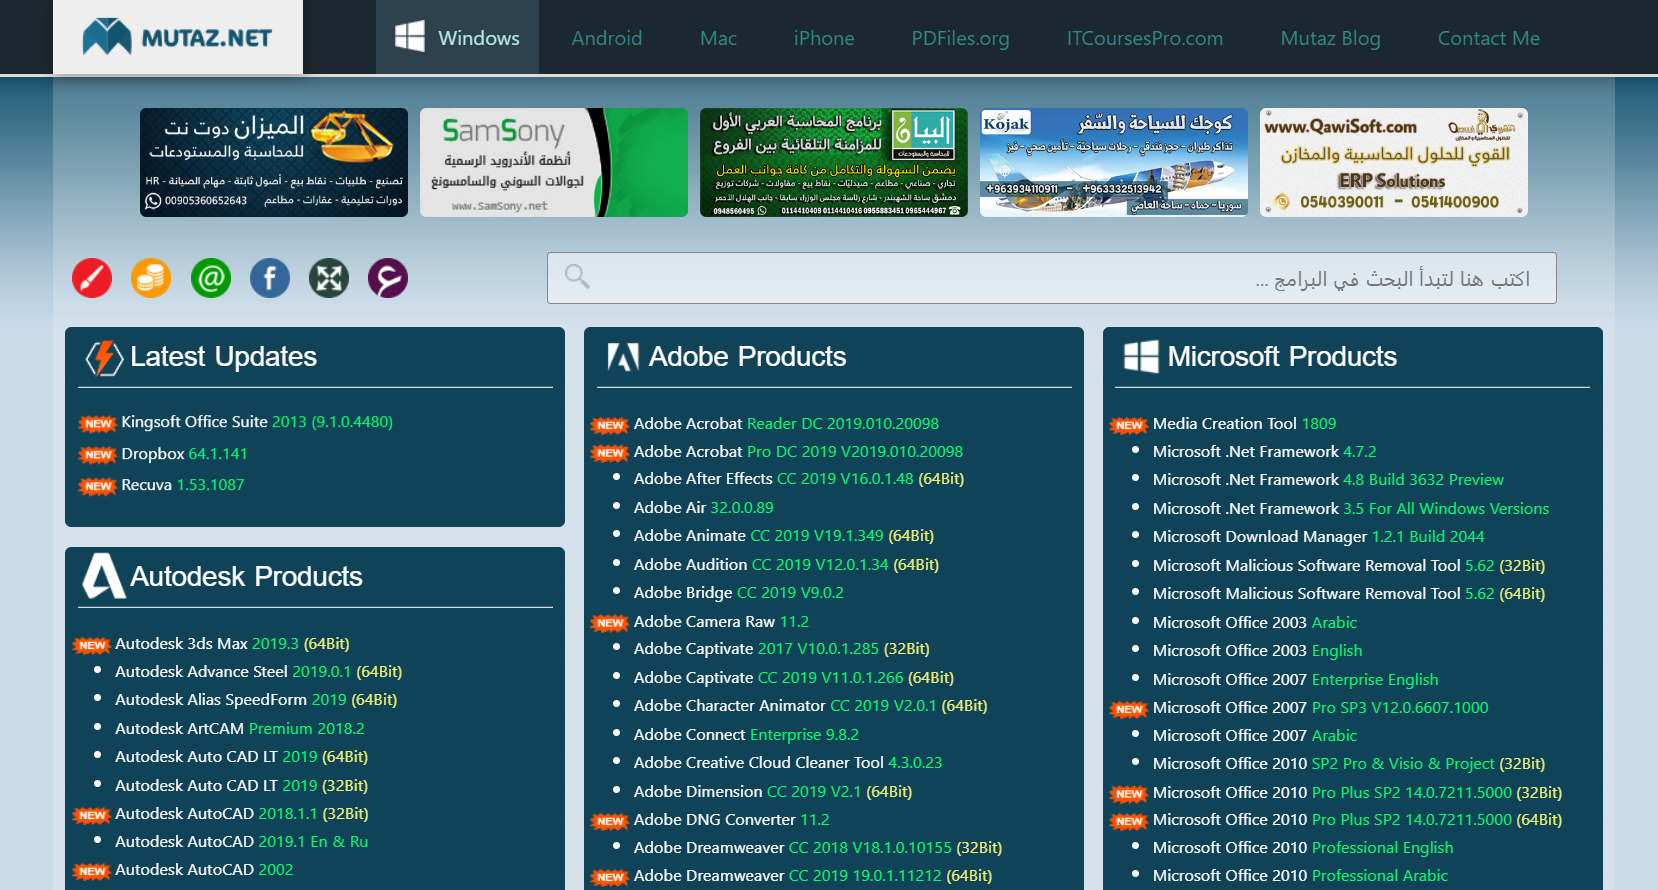Open ITCoursesPro.com from the navigation bar

point(1145,38)
